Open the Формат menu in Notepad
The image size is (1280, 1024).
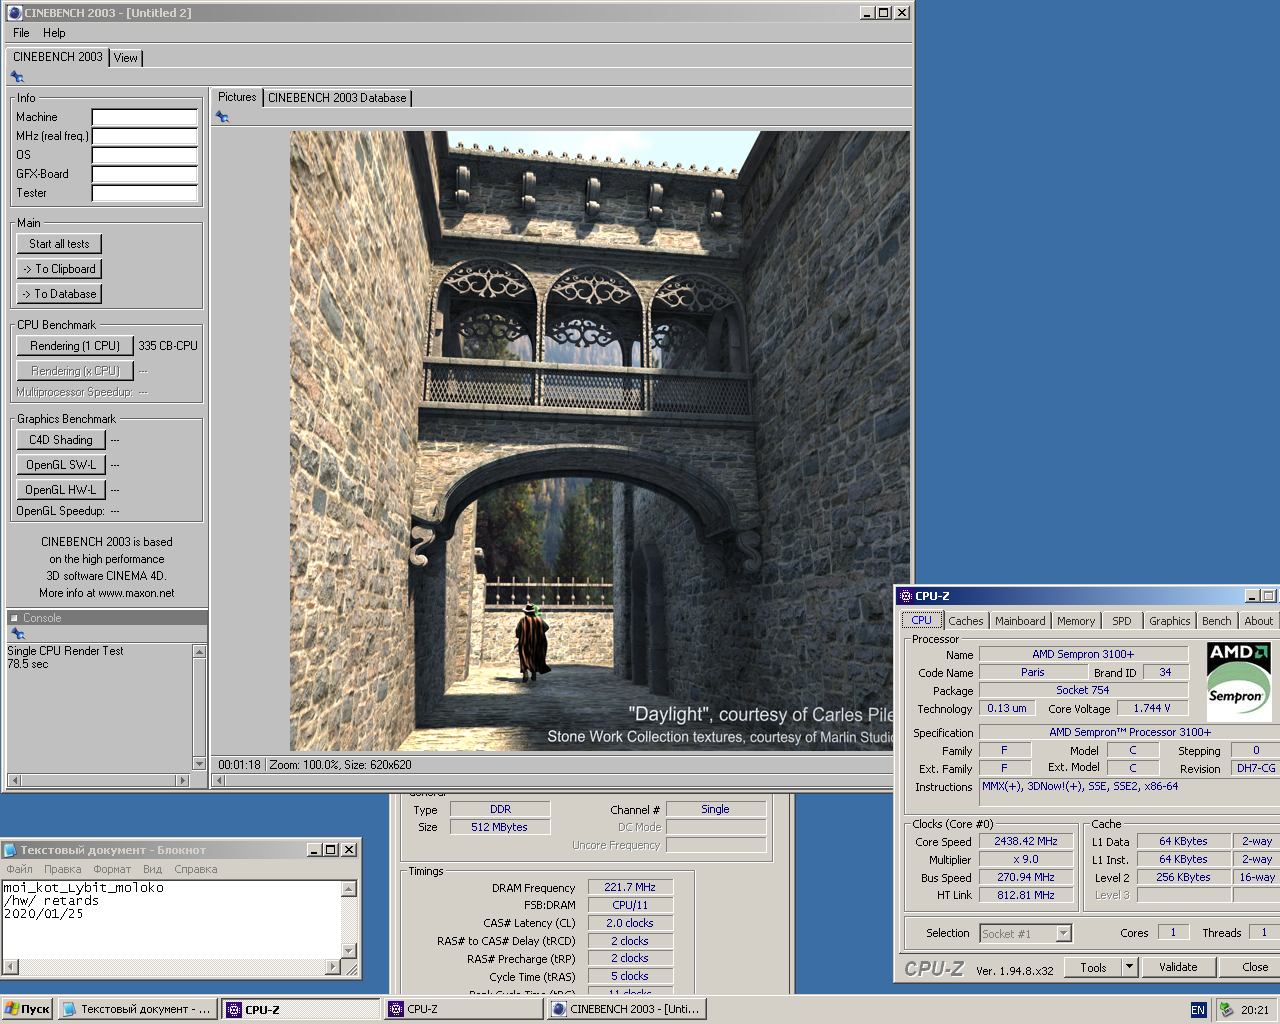112,869
